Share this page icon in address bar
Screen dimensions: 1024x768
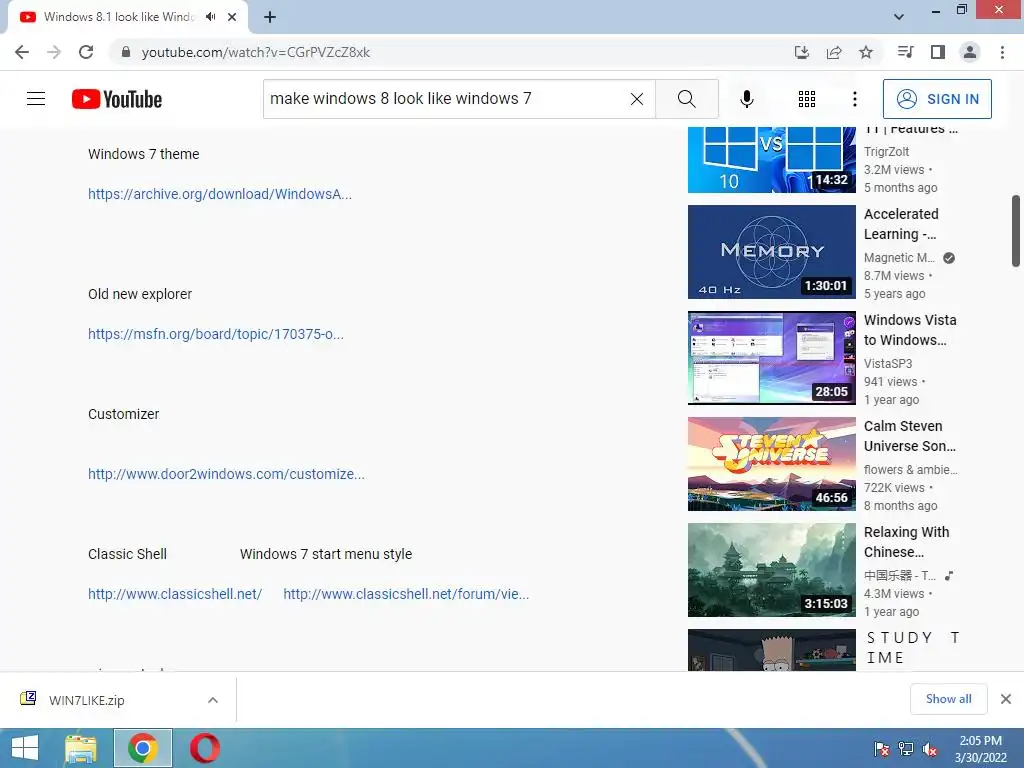click(x=834, y=52)
